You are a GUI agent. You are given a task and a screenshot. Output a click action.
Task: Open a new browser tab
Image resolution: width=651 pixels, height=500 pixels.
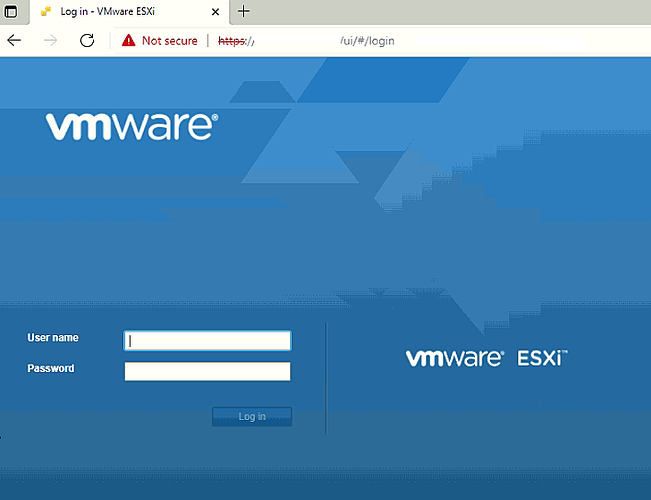pyautogui.click(x=244, y=11)
